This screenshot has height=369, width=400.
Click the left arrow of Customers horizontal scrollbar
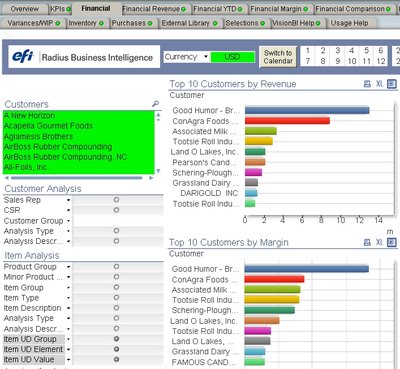point(7,178)
